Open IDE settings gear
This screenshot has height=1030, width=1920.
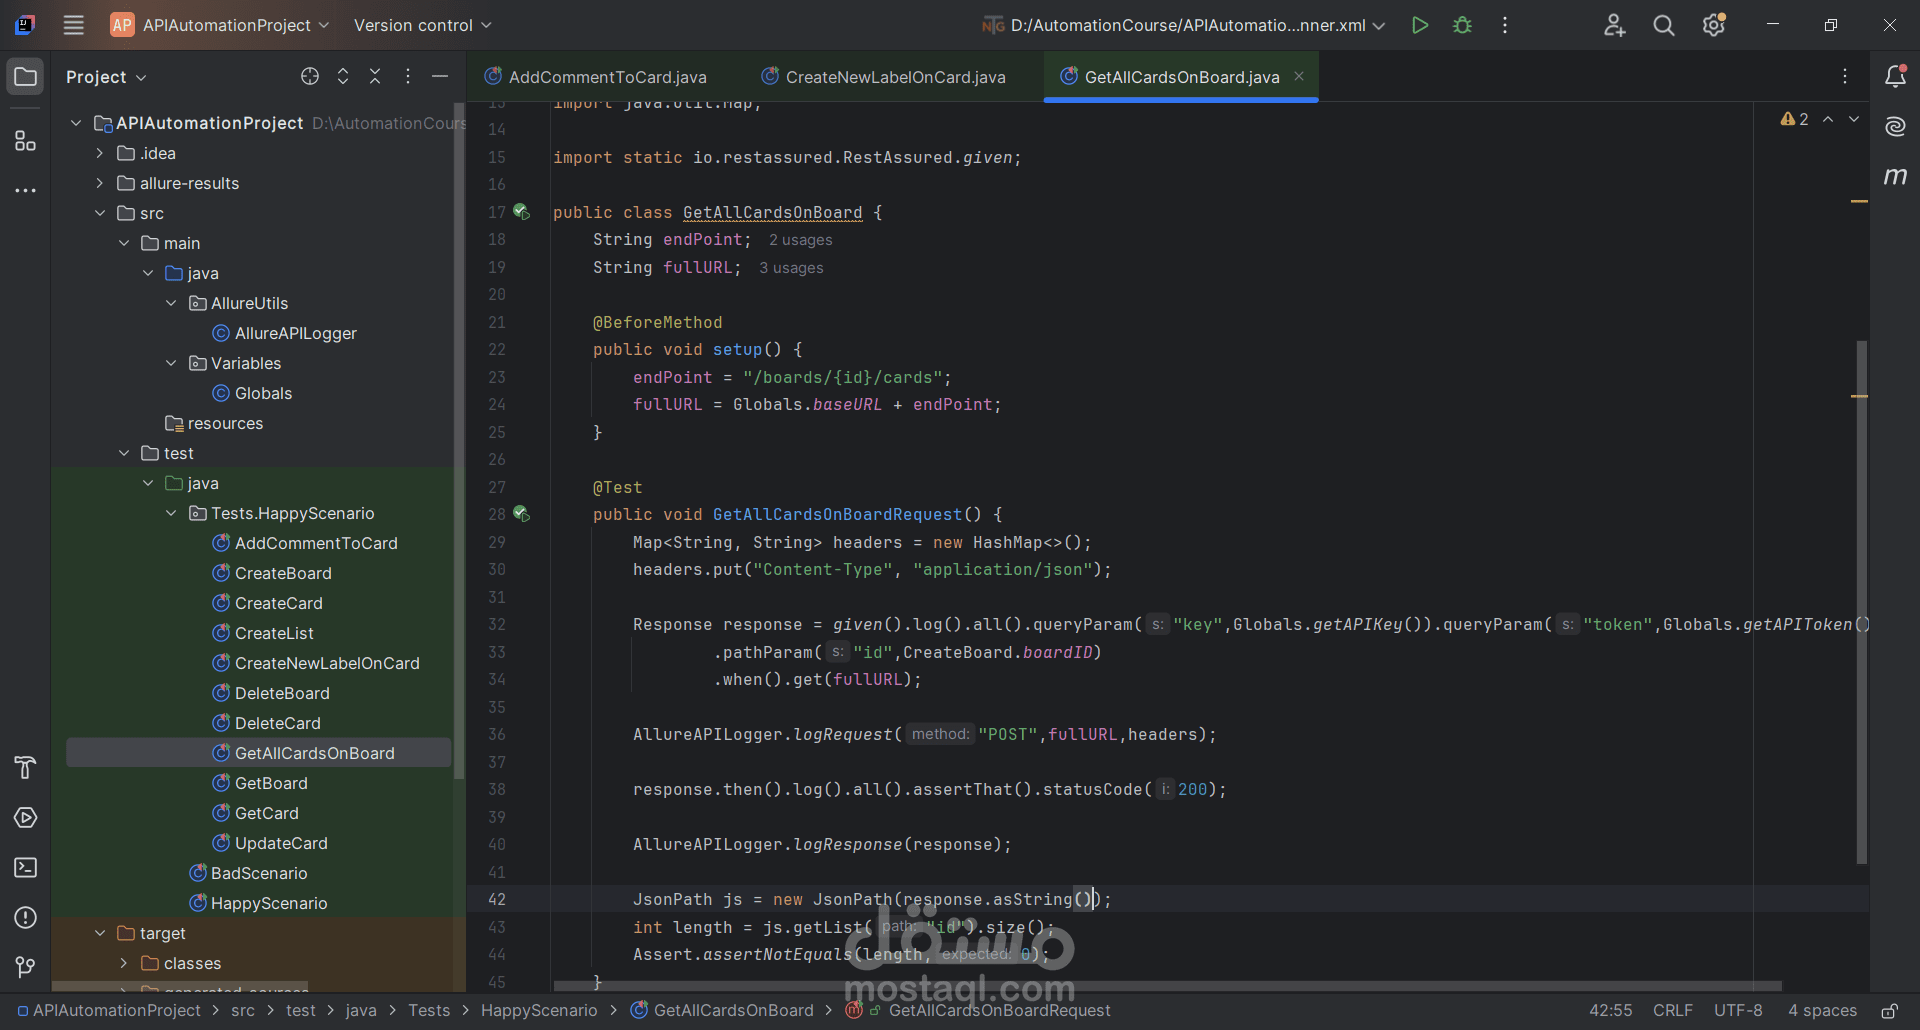click(1714, 25)
